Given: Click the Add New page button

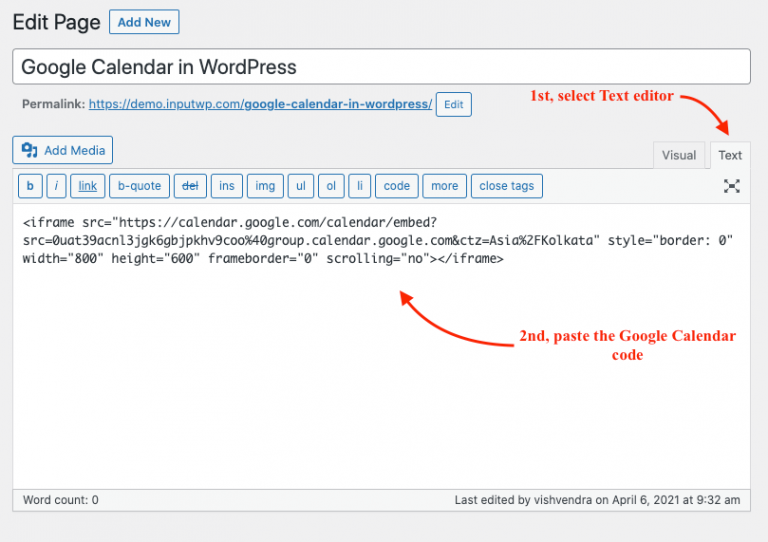Looking at the screenshot, I should click(x=144, y=22).
